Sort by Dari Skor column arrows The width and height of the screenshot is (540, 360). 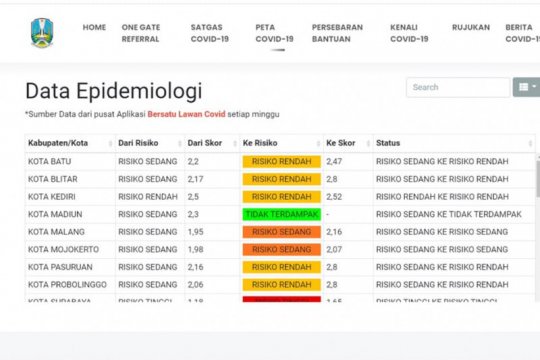coord(235,143)
